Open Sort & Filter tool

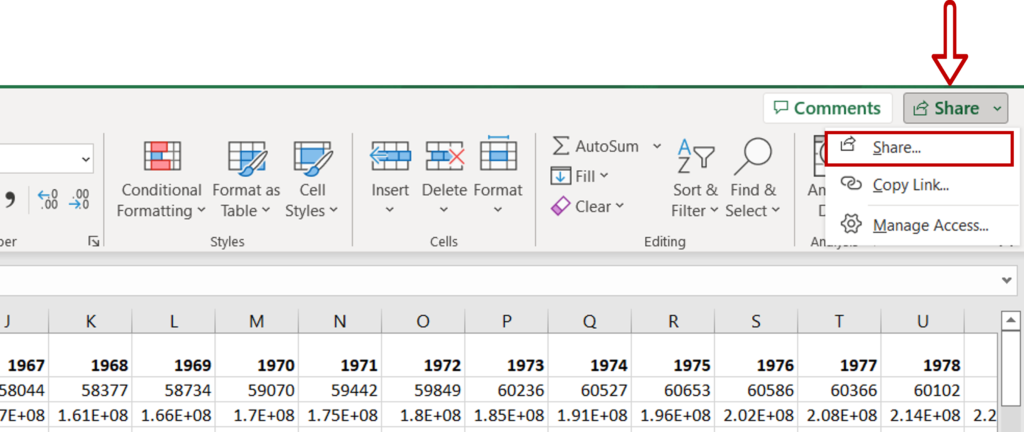click(x=696, y=179)
